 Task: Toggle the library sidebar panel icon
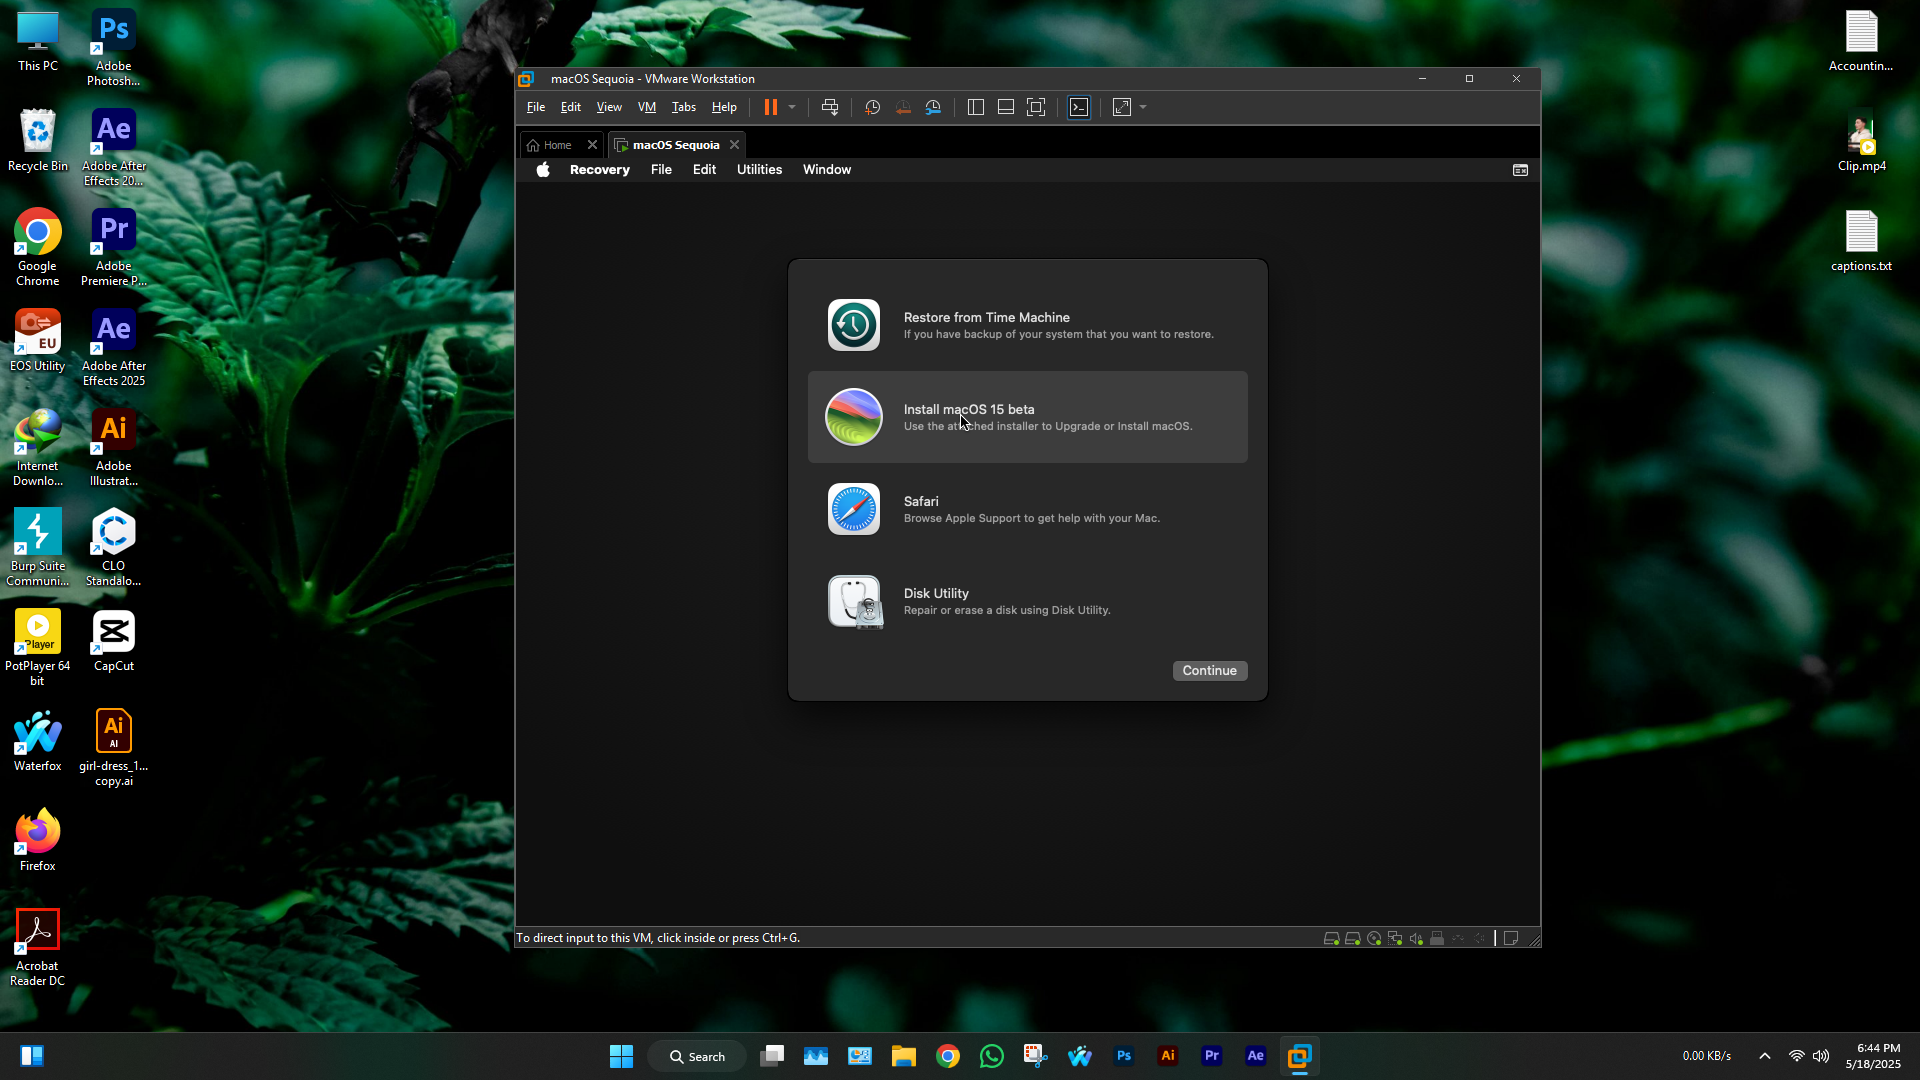976,107
